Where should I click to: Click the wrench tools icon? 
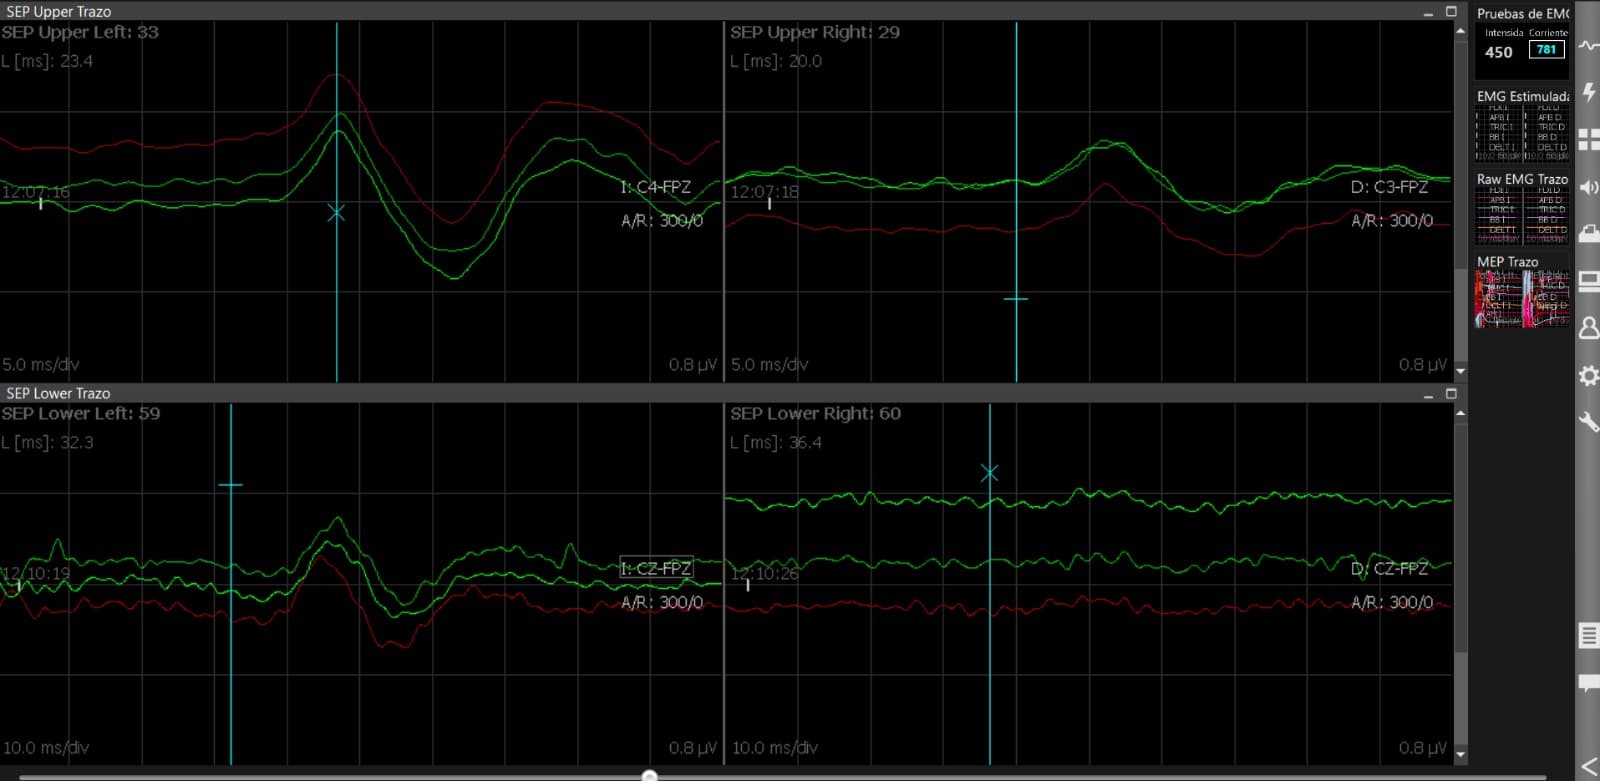[1588, 422]
